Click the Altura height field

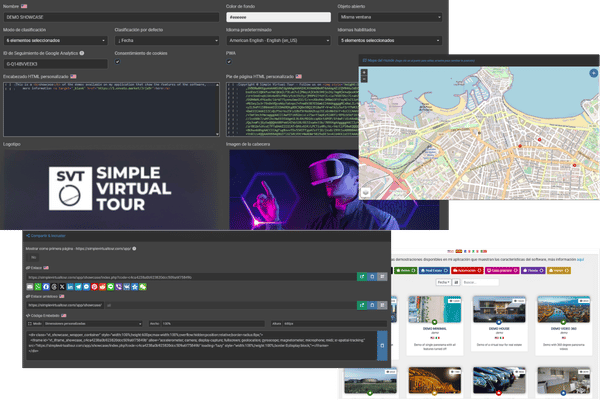pos(335,324)
